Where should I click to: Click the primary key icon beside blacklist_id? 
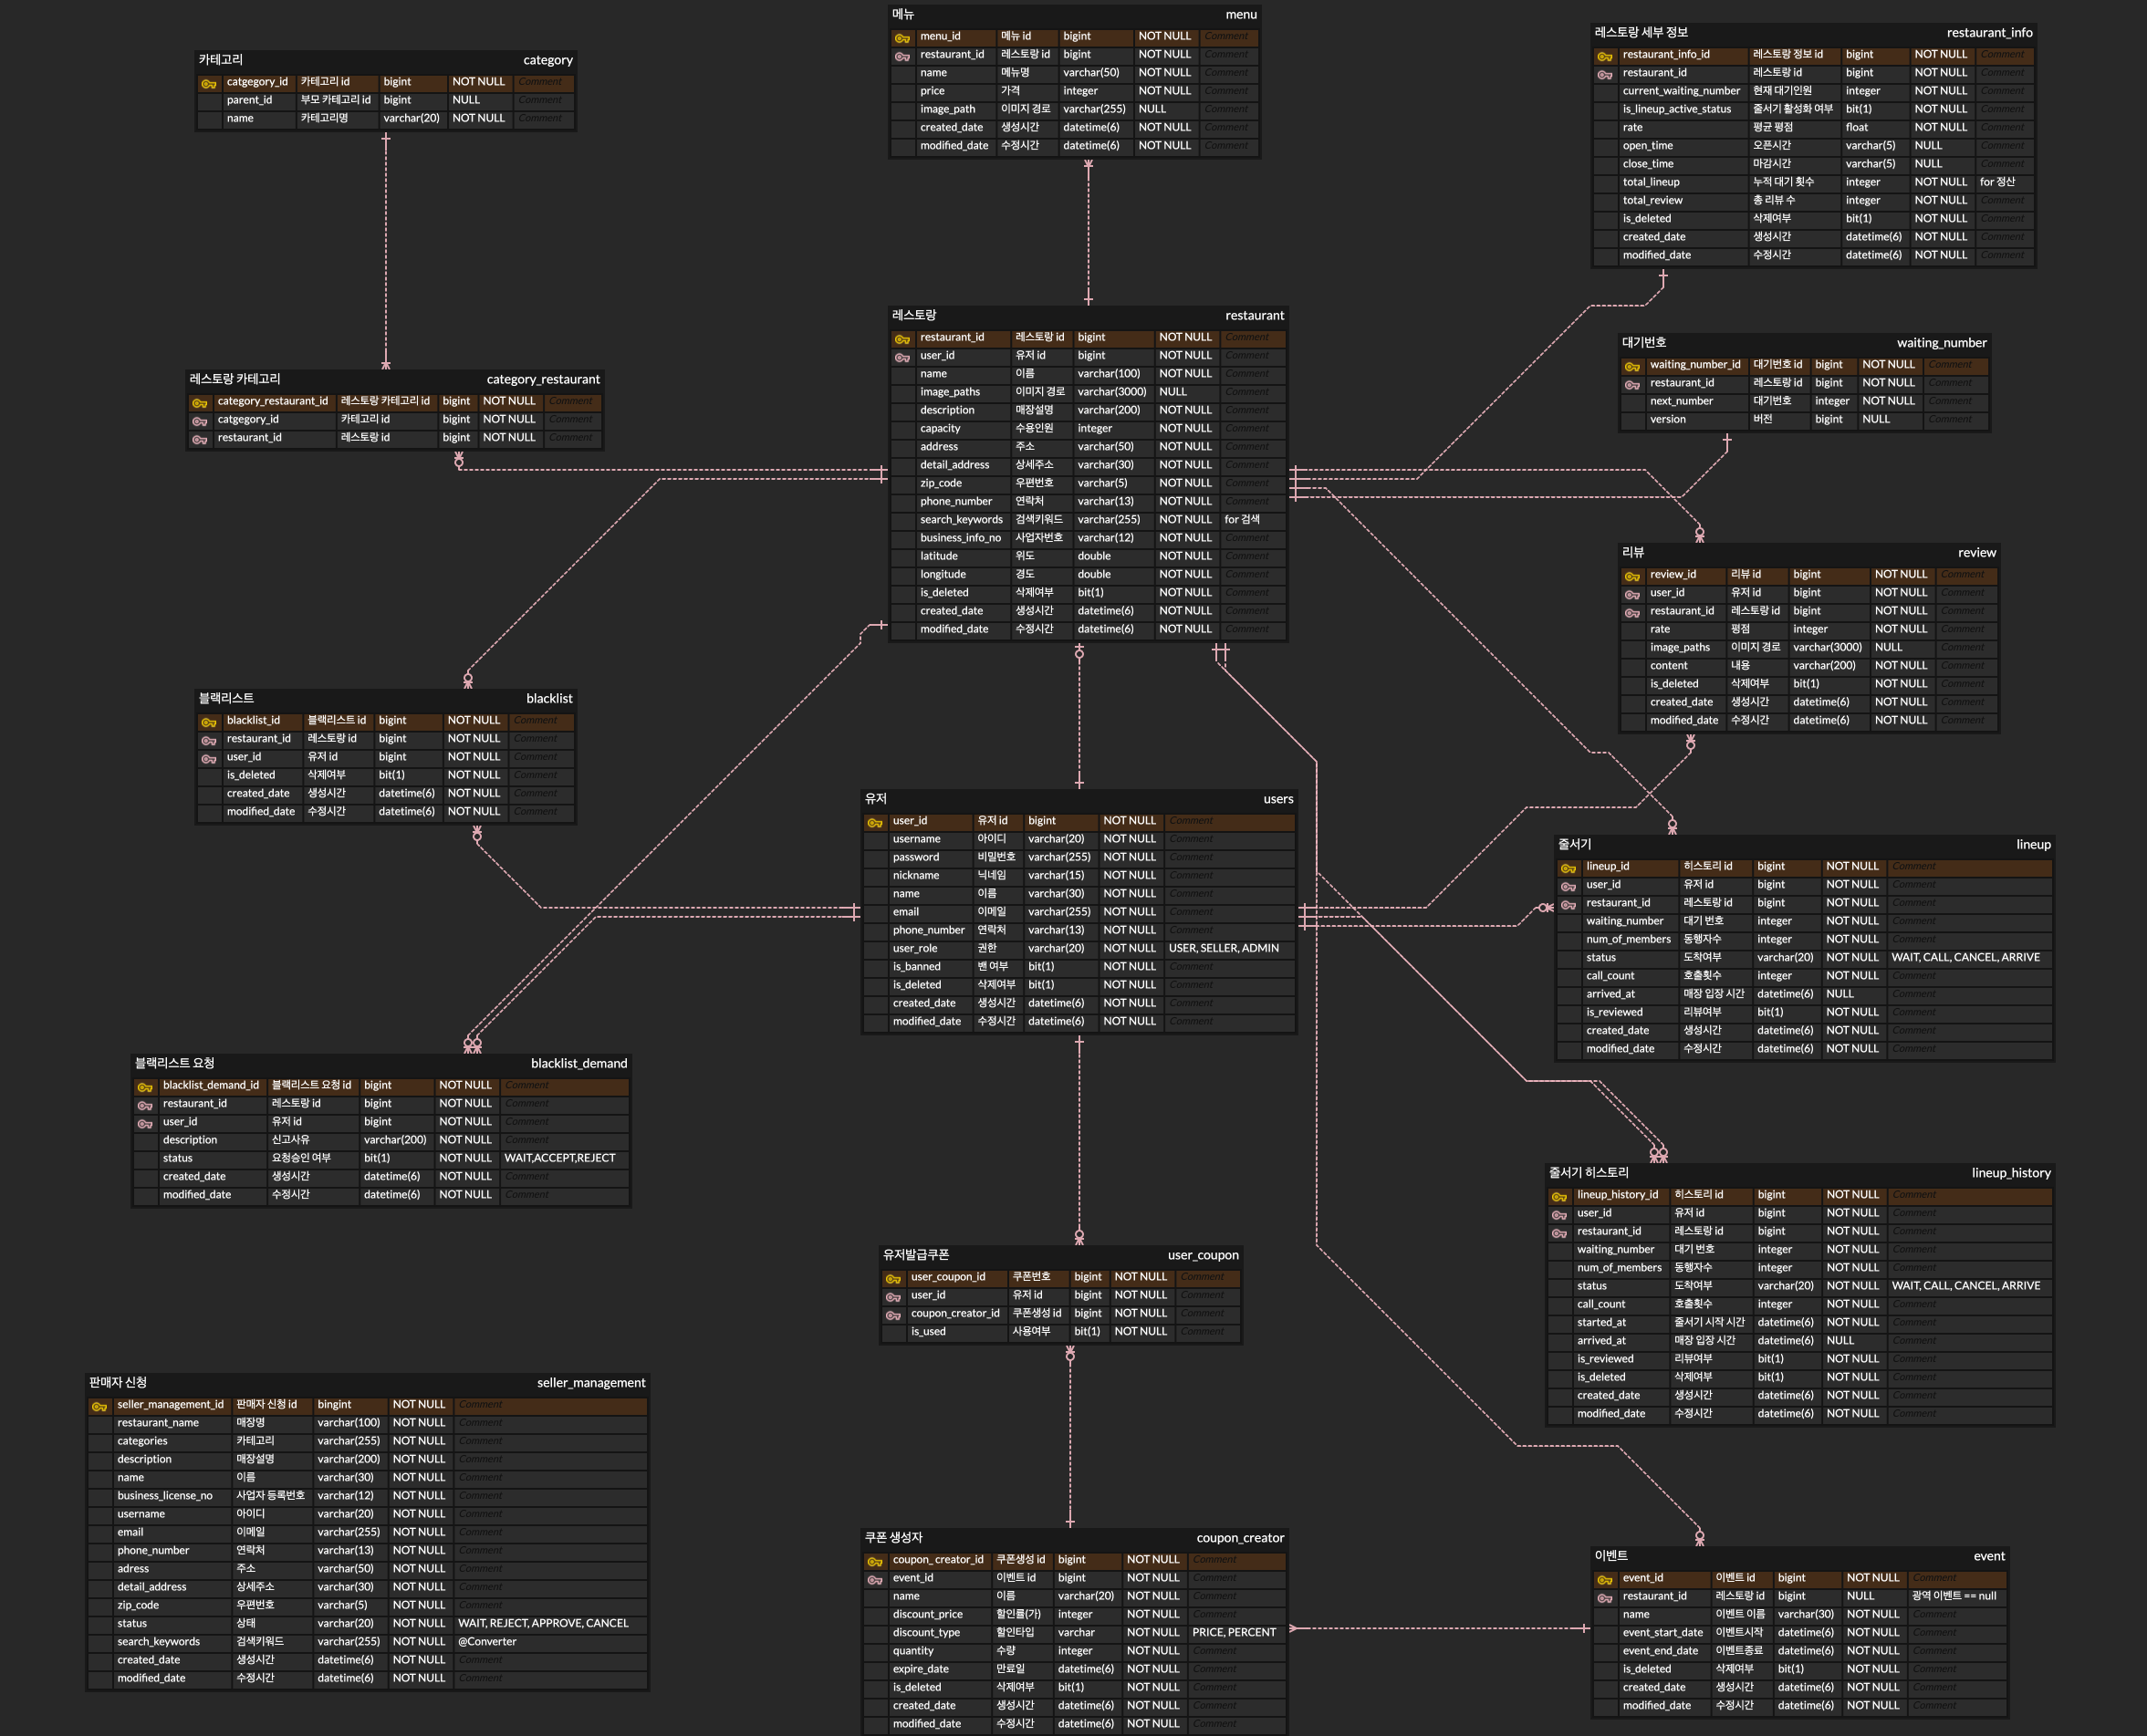tap(208, 722)
